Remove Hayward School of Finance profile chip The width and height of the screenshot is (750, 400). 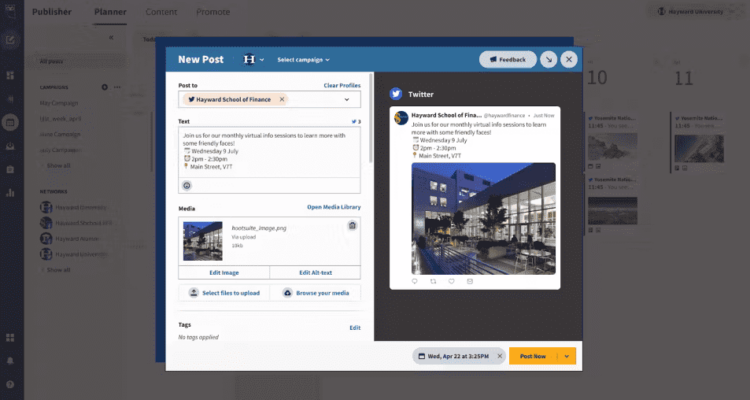pyautogui.click(x=282, y=100)
